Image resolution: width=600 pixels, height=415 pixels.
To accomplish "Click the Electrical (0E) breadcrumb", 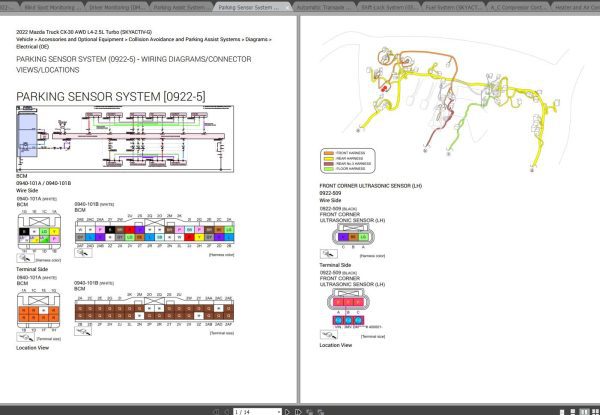I will pos(33,47).
